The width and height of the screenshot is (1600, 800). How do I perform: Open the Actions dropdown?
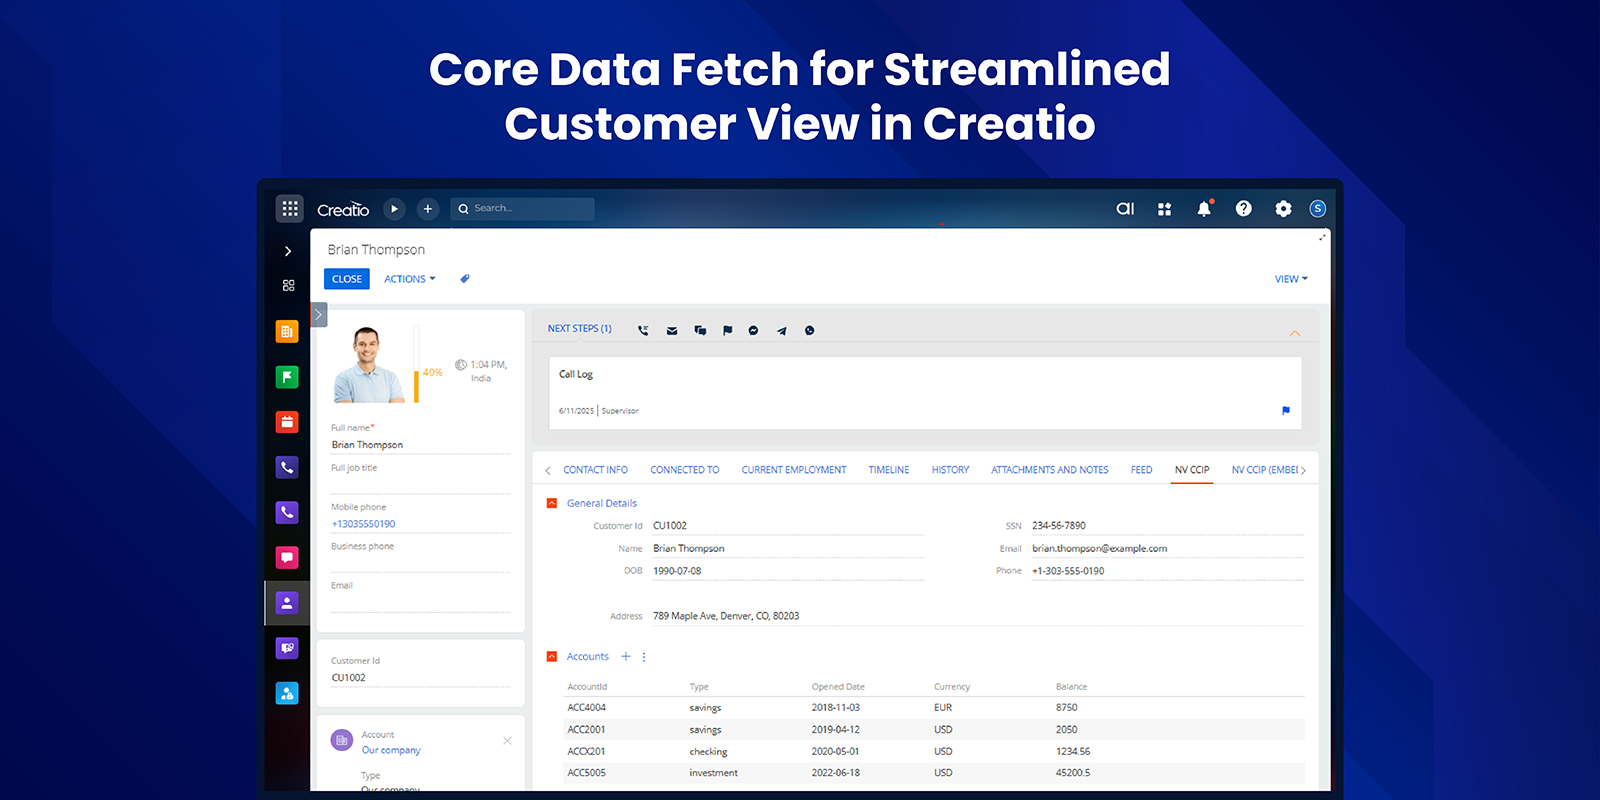point(410,279)
